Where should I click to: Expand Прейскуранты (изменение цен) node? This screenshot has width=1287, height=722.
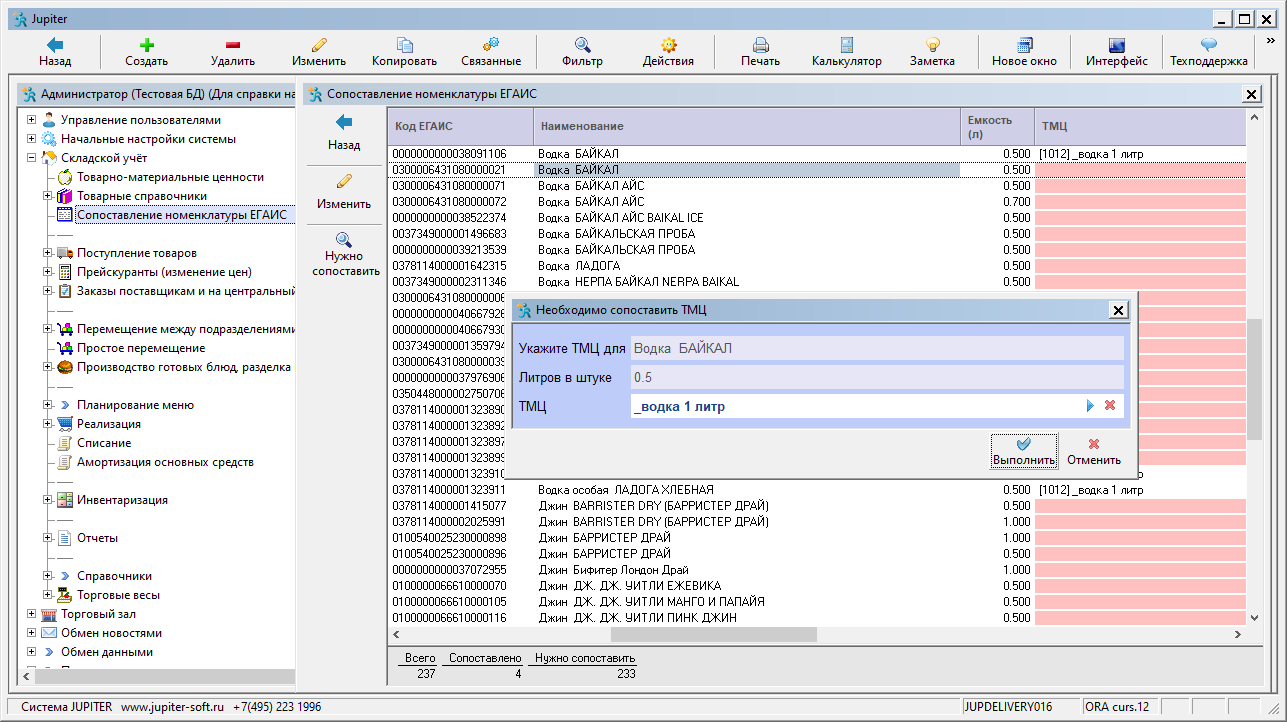pos(48,272)
